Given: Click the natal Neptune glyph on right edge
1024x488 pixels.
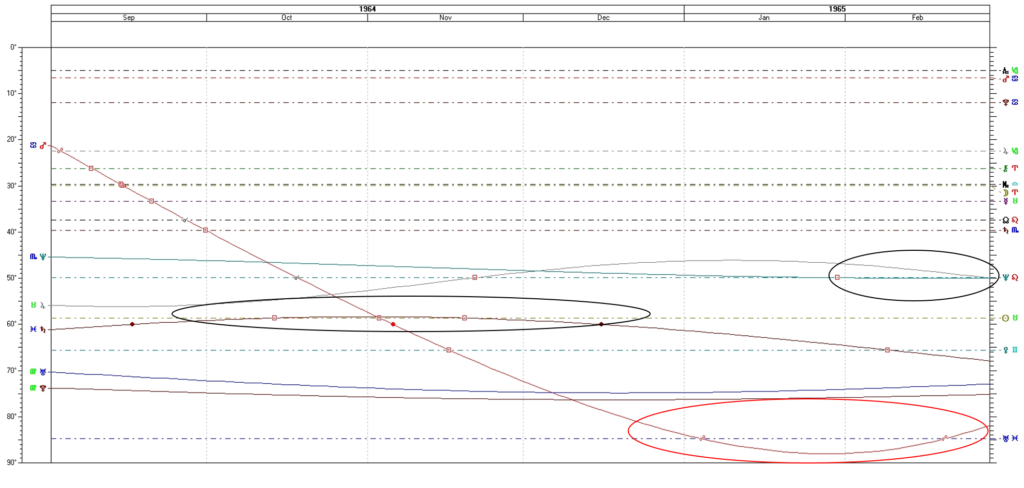Looking at the screenshot, I should click(1005, 278).
